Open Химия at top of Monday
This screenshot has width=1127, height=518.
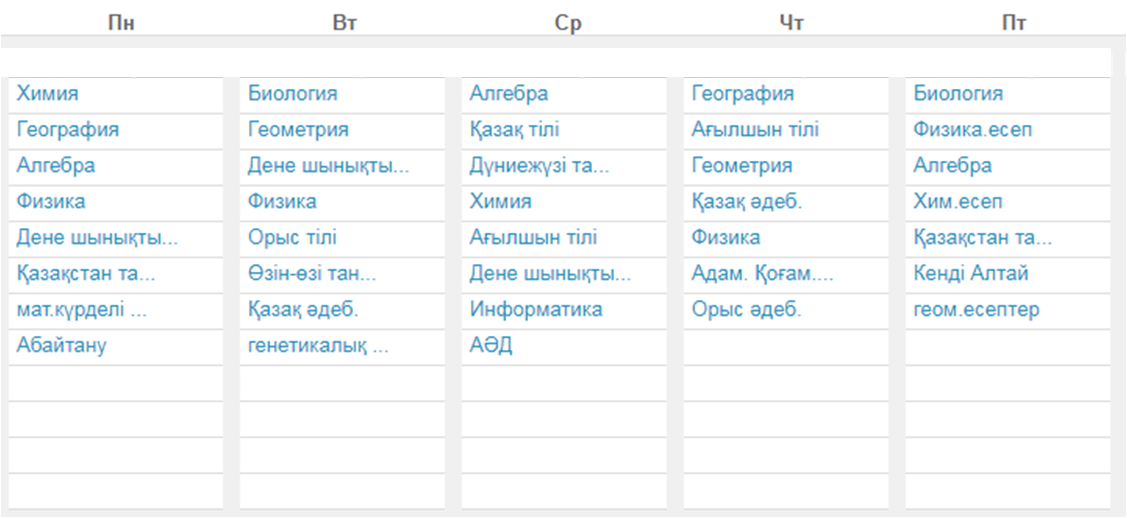point(47,93)
